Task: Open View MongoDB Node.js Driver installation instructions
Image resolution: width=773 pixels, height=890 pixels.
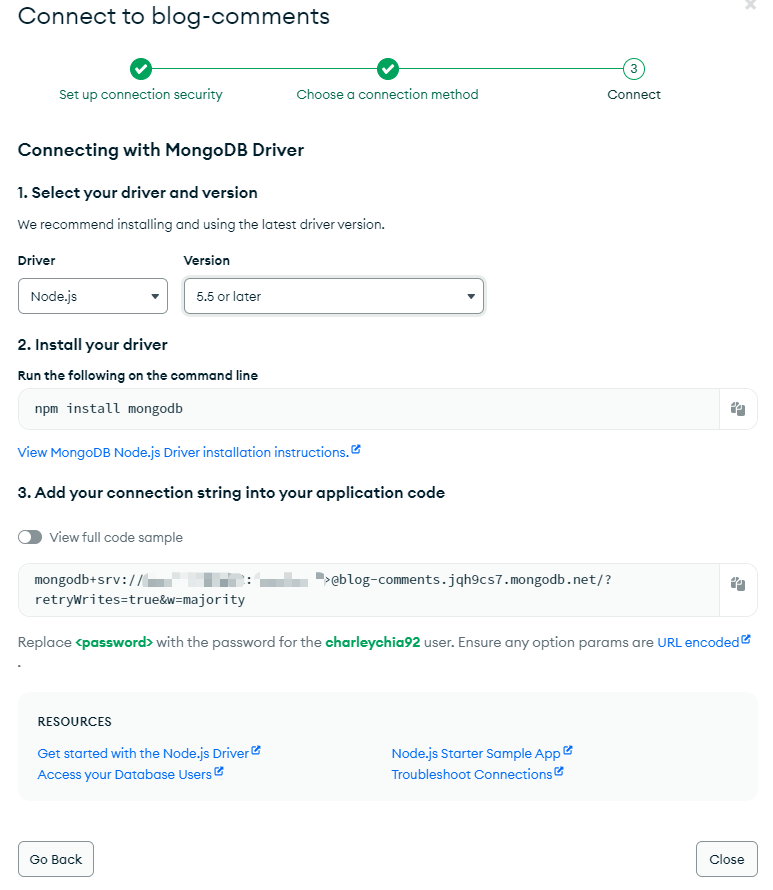Action: 183,453
